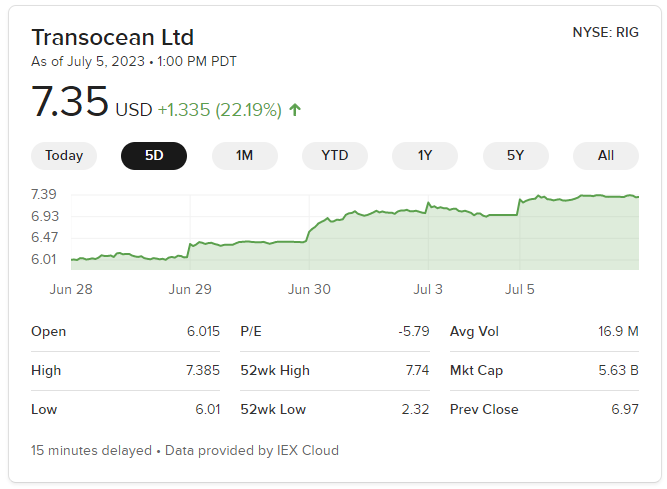Click the Jun 30 date label
Image resolution: width=667 pixels, height=489 pixels.
tap(309, 290)
